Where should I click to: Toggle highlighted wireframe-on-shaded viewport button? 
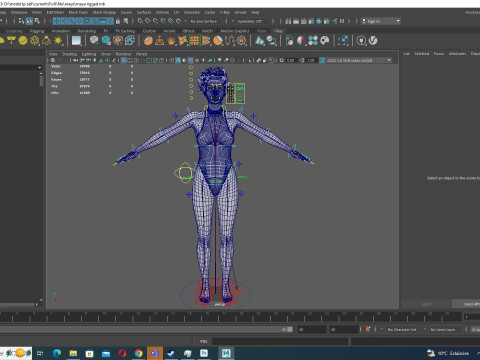(x=190, y=60)
